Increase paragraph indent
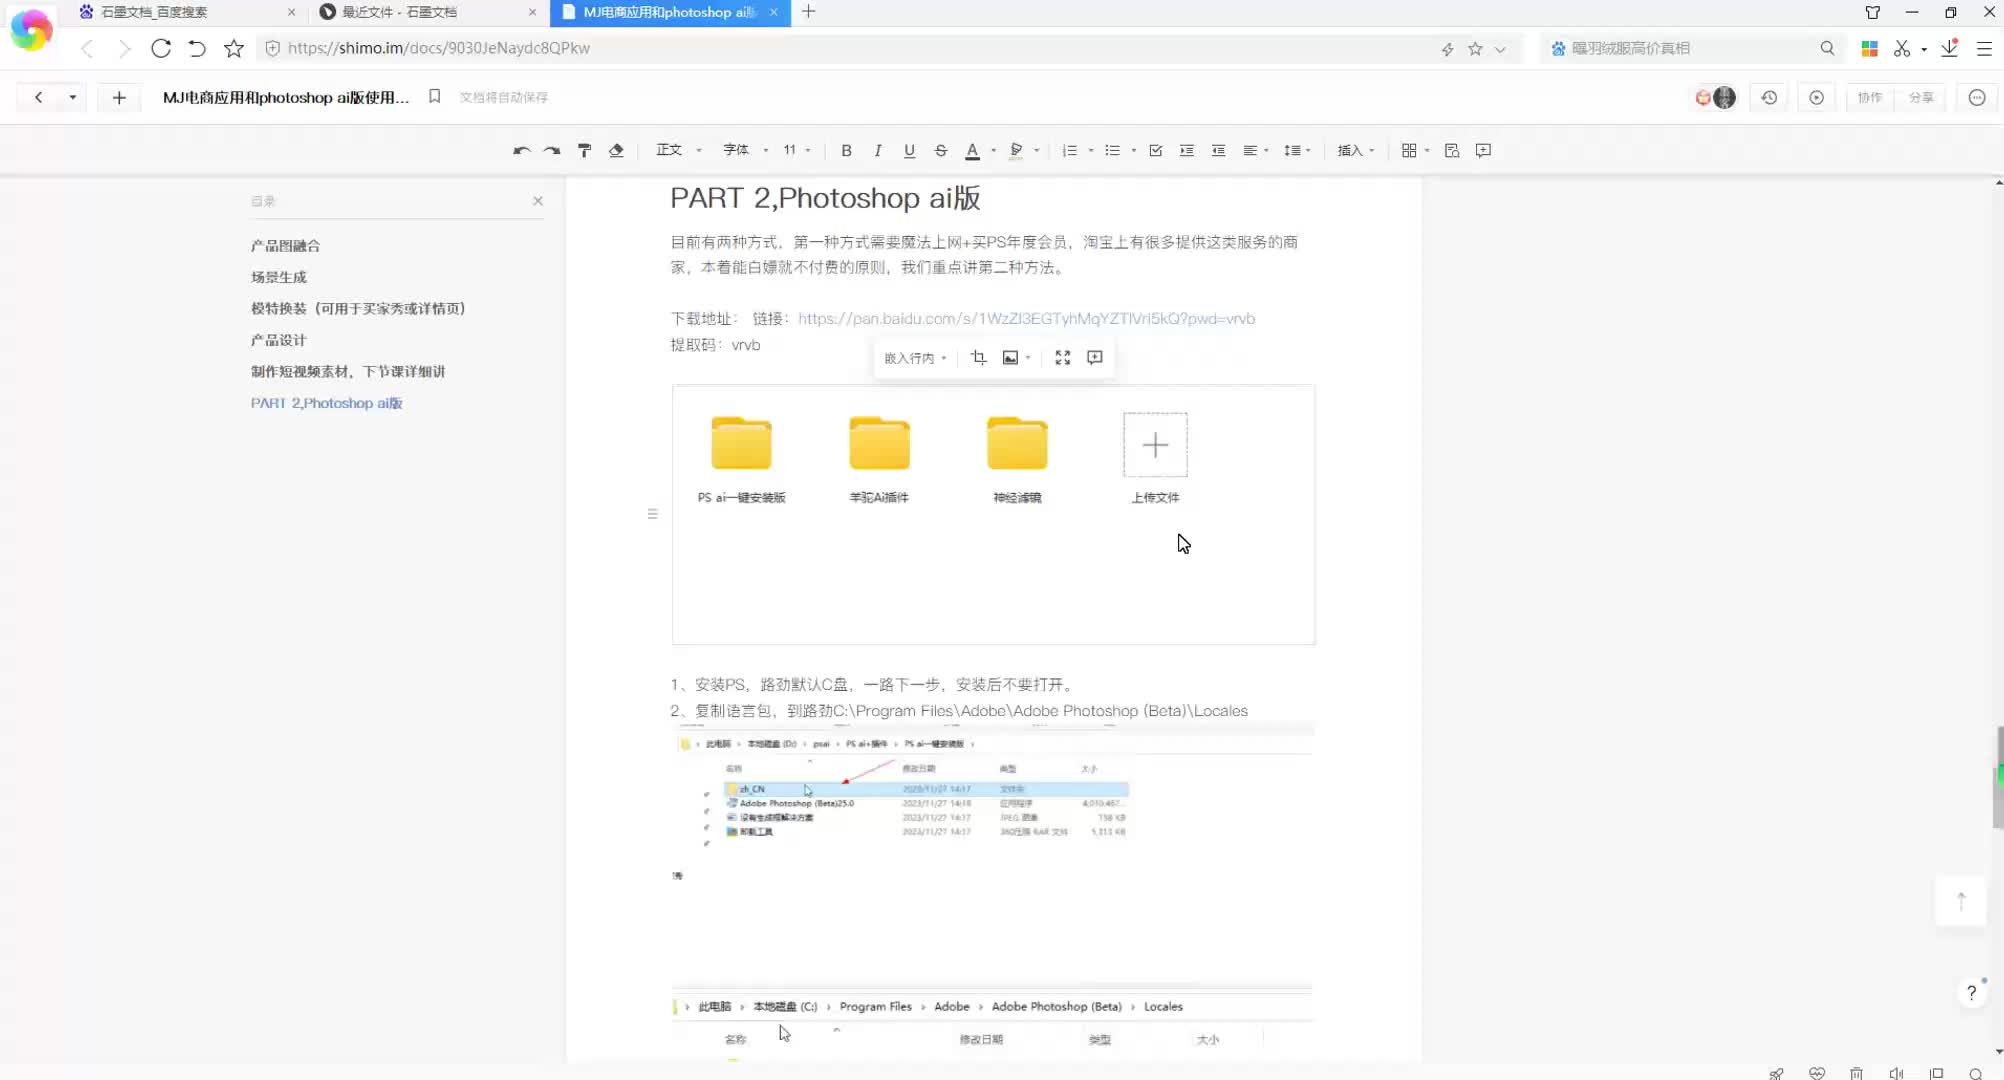 pos(1187,150)
